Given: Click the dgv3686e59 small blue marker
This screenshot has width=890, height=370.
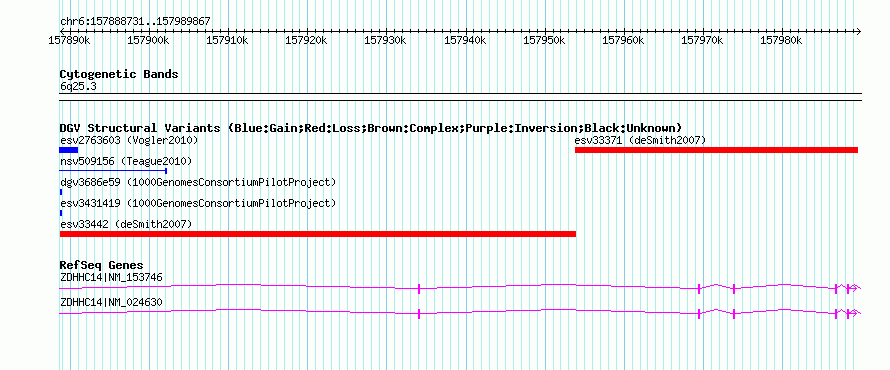Looking at the screenshot, I should pyautogui.click(x=61, y=192).
